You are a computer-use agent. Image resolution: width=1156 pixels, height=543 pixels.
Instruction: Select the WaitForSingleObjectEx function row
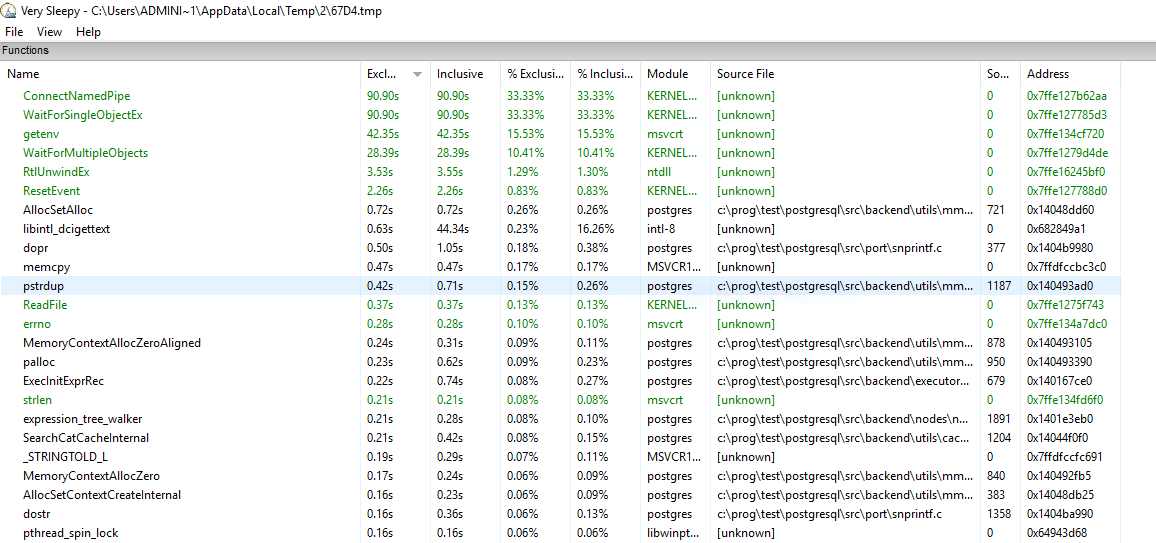[82, 115]
